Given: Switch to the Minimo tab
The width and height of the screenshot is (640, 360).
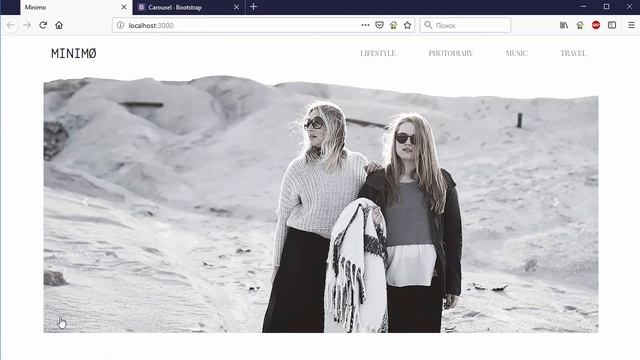Looking at the screenshot, I should (76, 7).
